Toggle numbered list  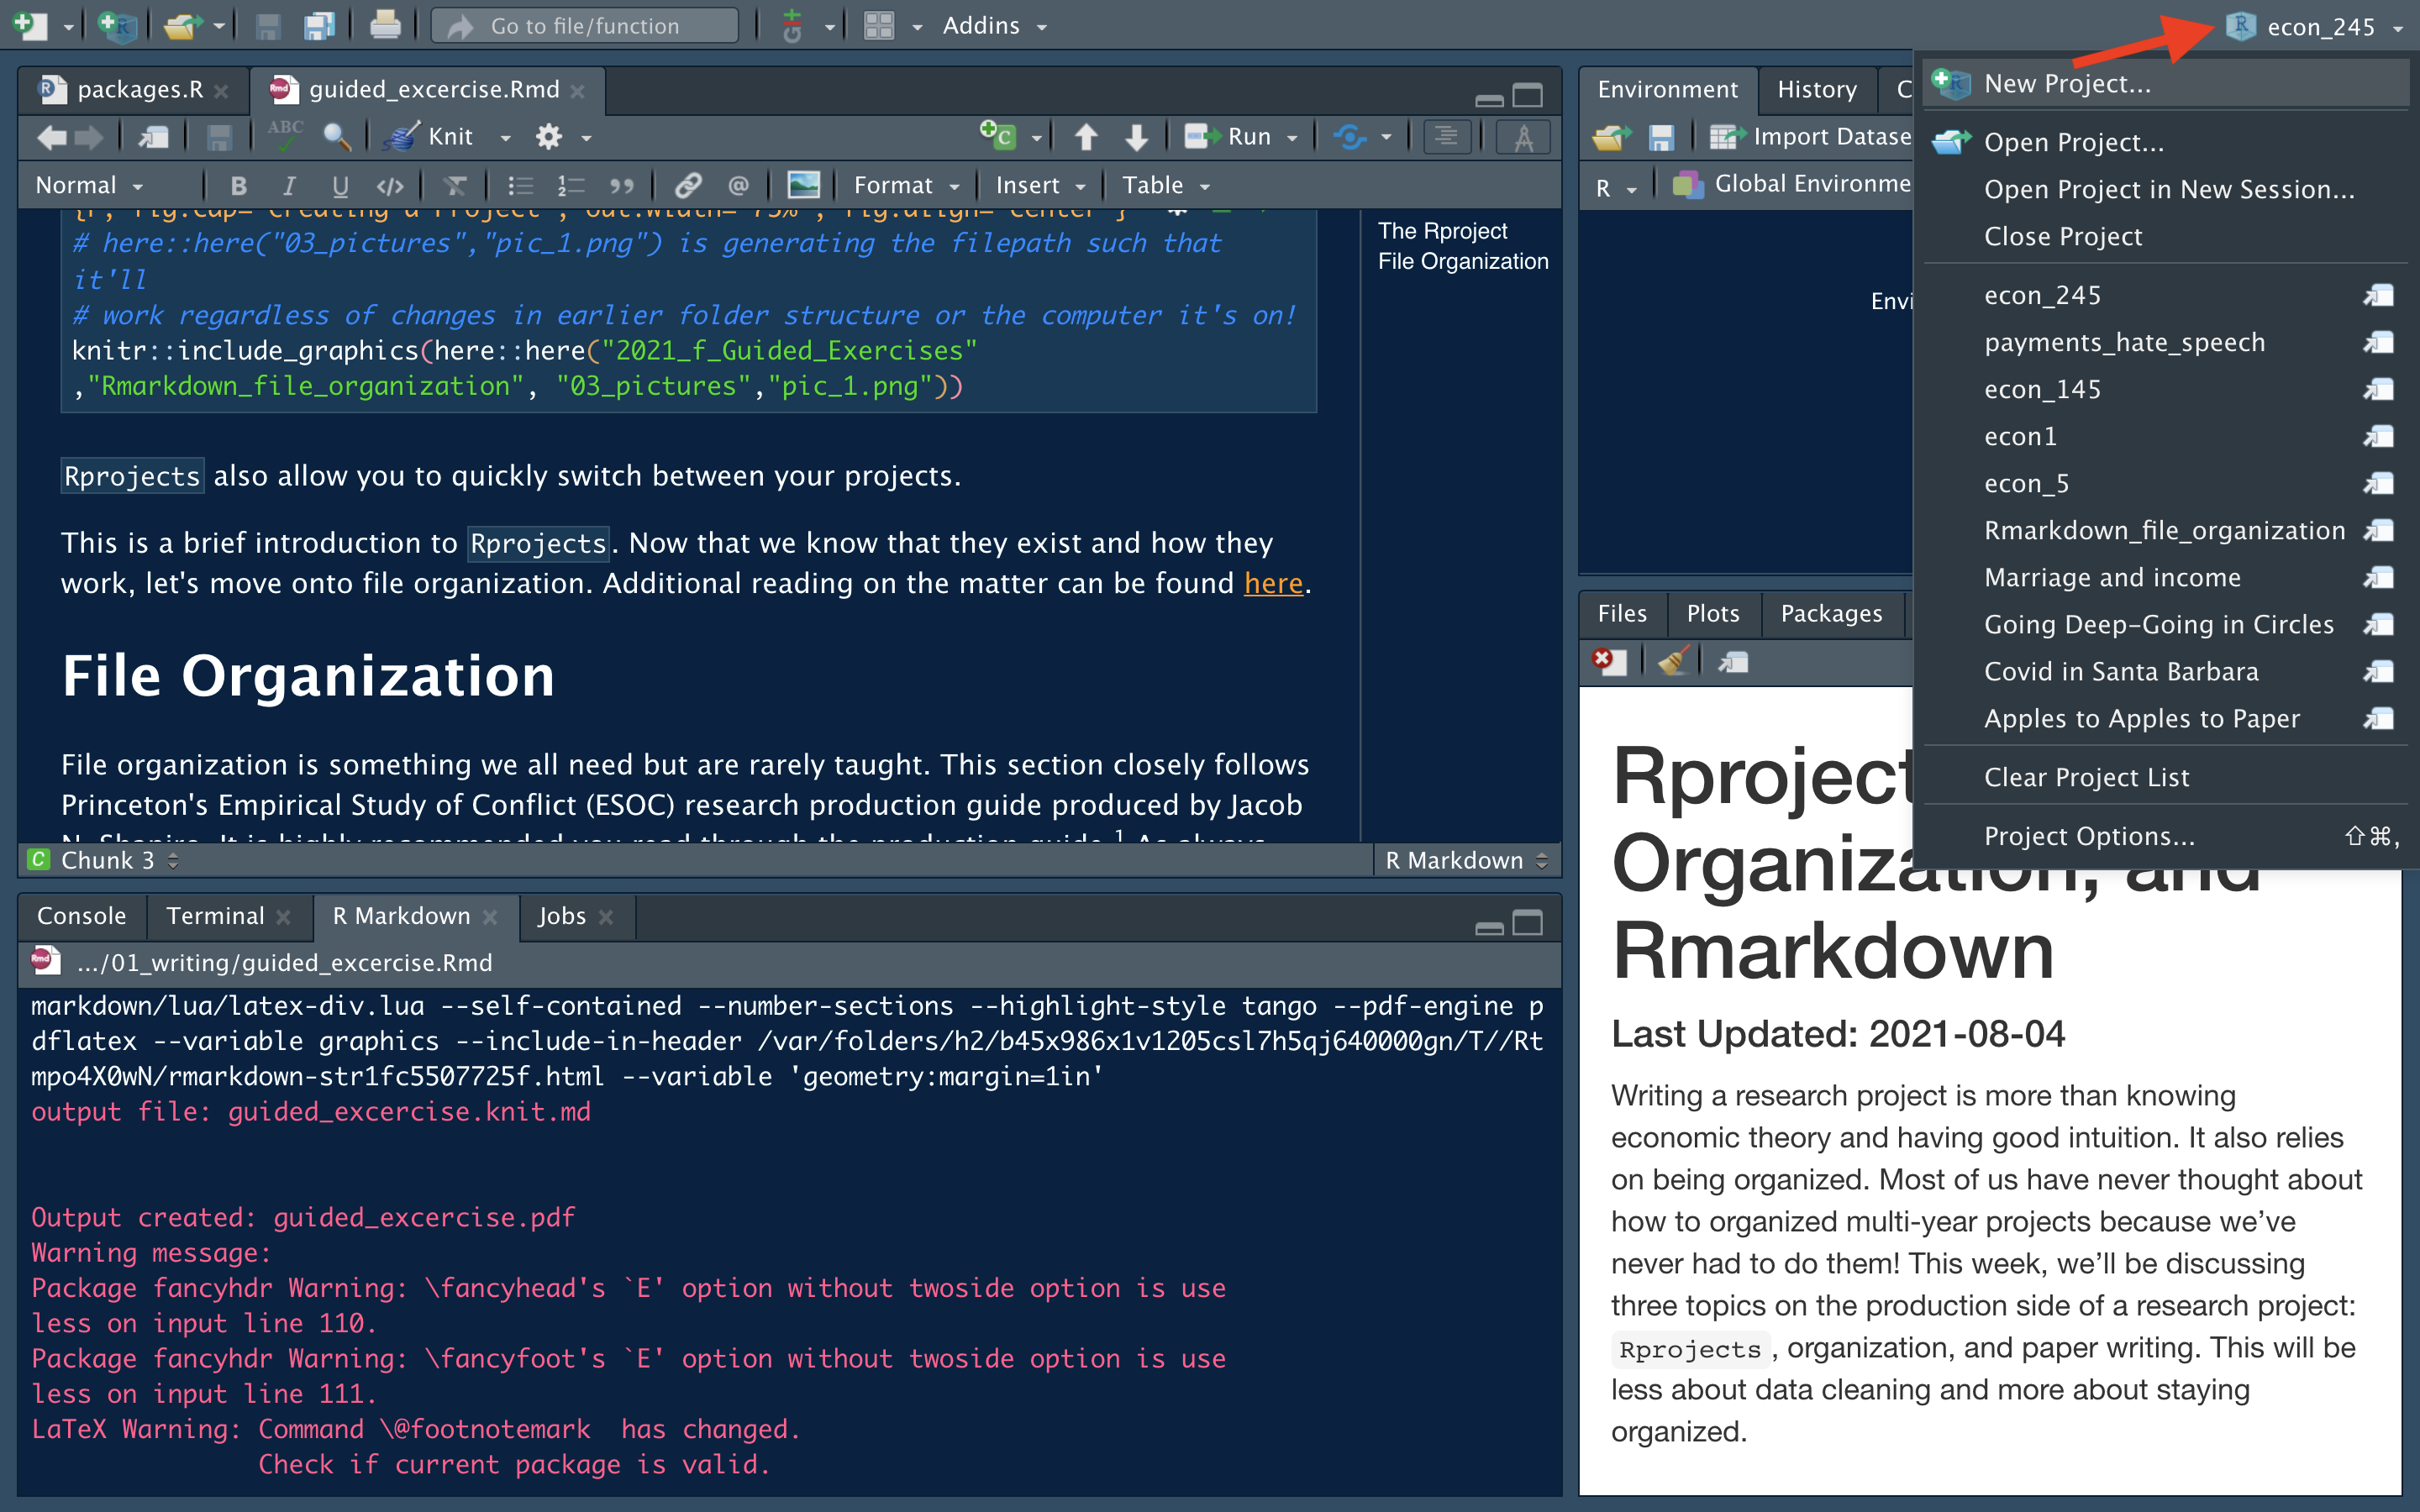point(571,186)
